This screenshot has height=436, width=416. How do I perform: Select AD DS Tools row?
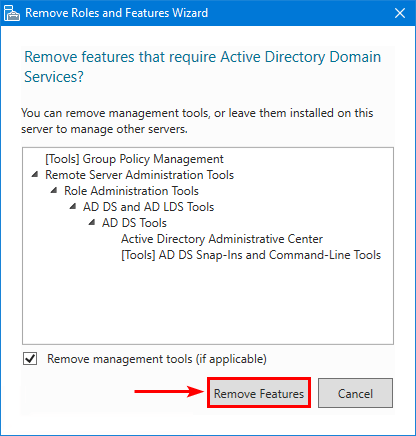134,223
